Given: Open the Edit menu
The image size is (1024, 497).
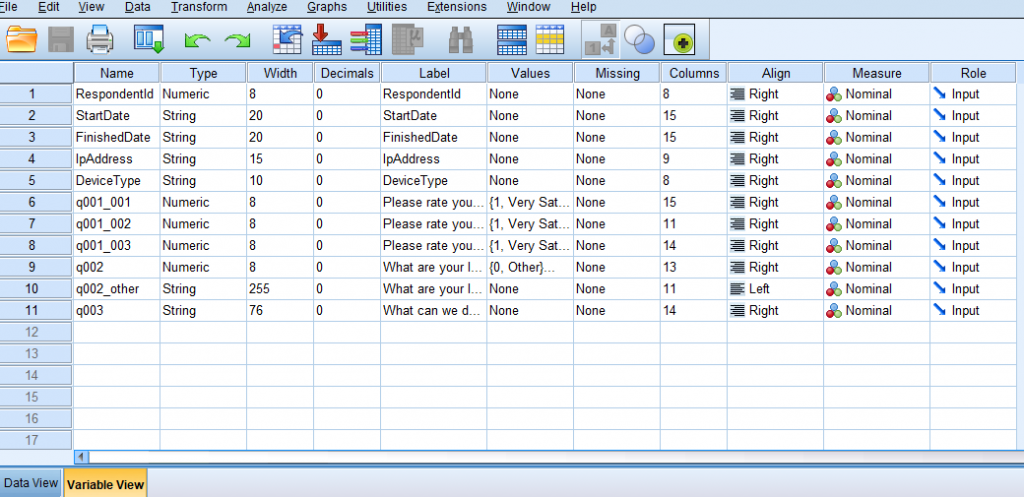Looking at the screenshot, I should [x=48, y=7].
